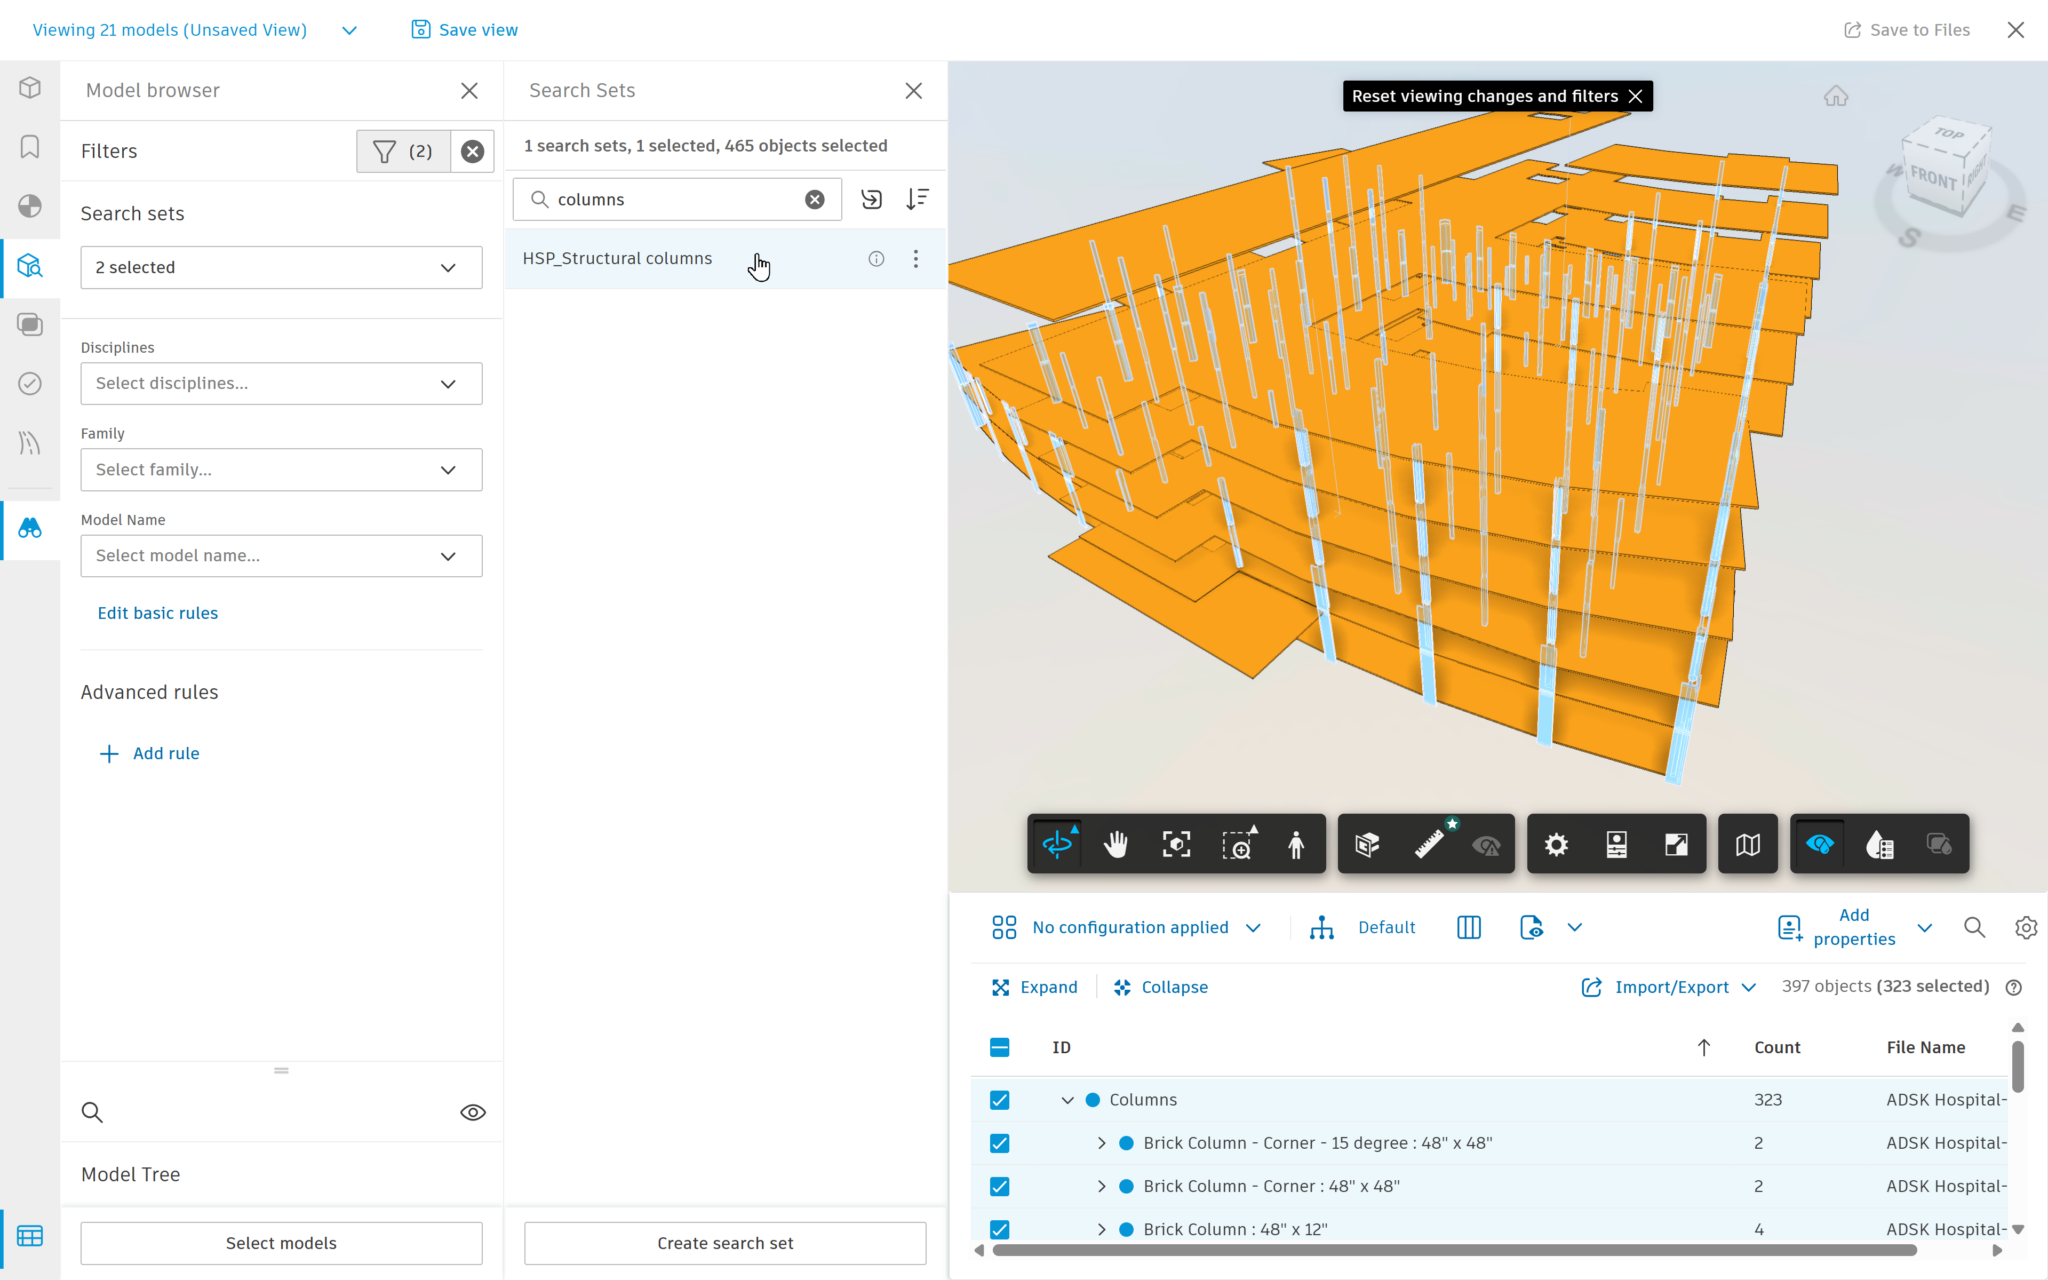The width and height of the screenshot is (2048, 1280).
Task: Click the Fit to view tool
Action: point(1176,845)
